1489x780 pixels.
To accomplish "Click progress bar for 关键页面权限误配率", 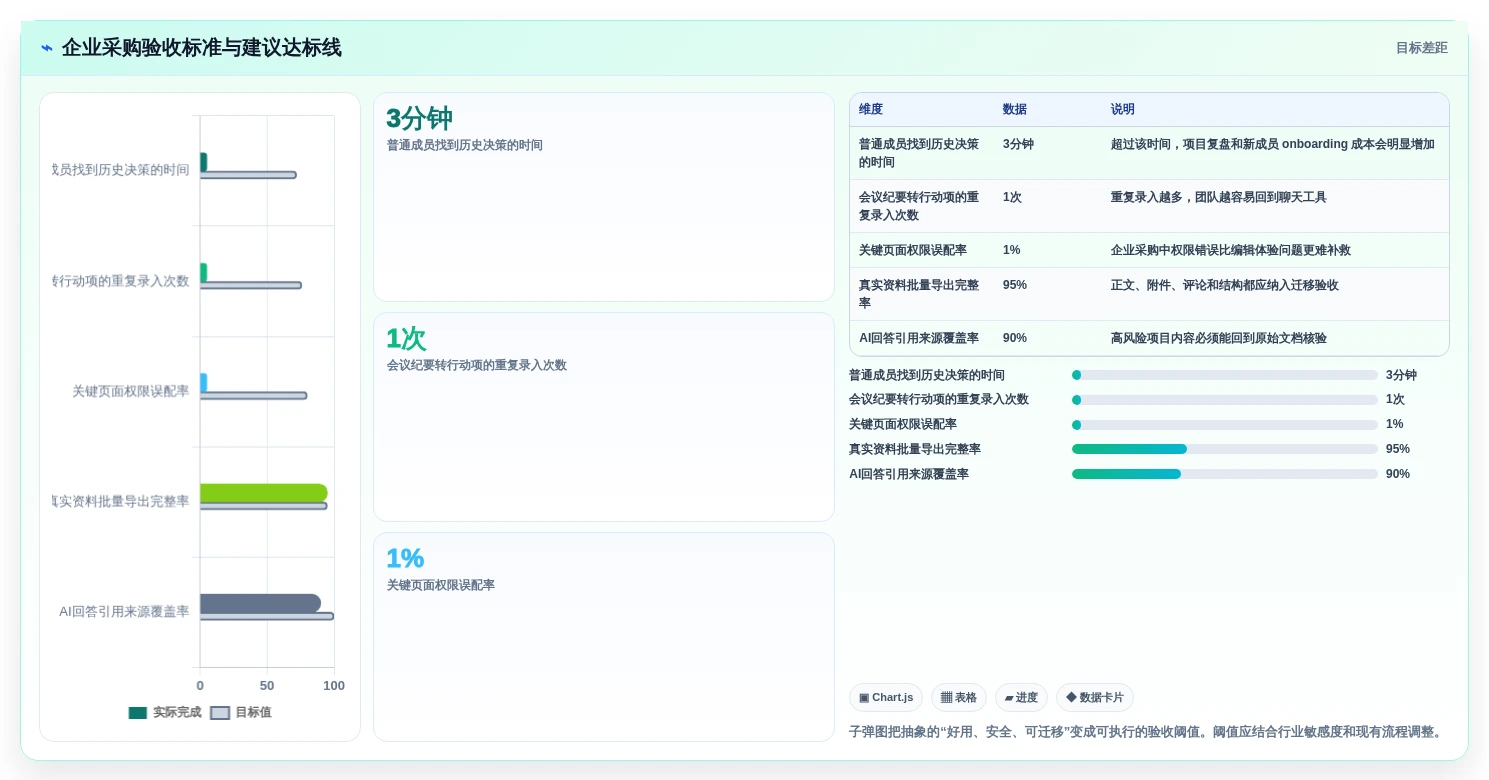I will (1224, 425).
